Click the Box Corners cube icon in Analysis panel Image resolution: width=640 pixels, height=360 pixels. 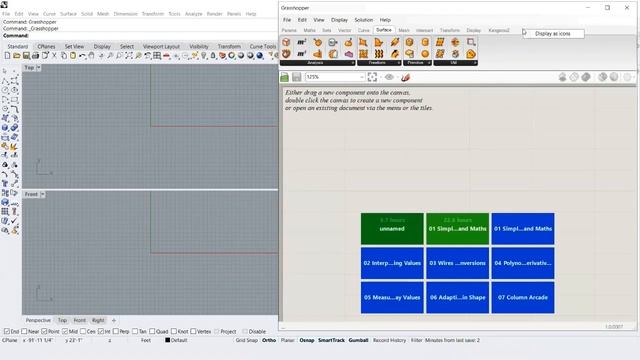click(x=286, y=42)
